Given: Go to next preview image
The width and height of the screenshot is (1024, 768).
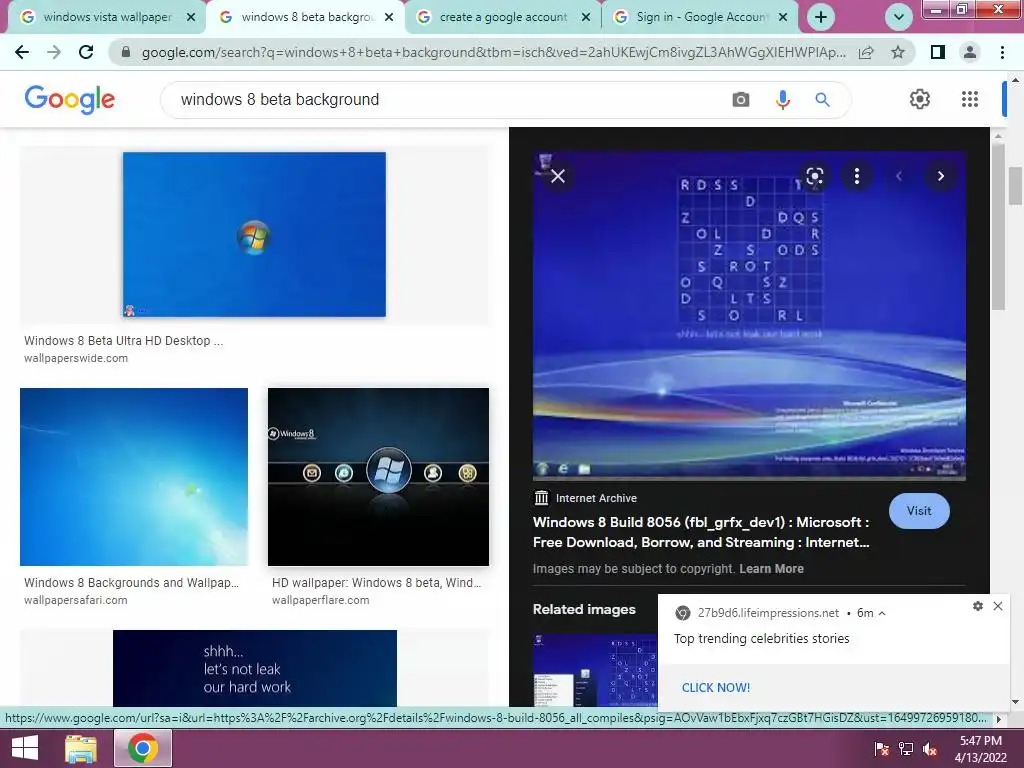Looking at the screenshot, I should 940,176.
